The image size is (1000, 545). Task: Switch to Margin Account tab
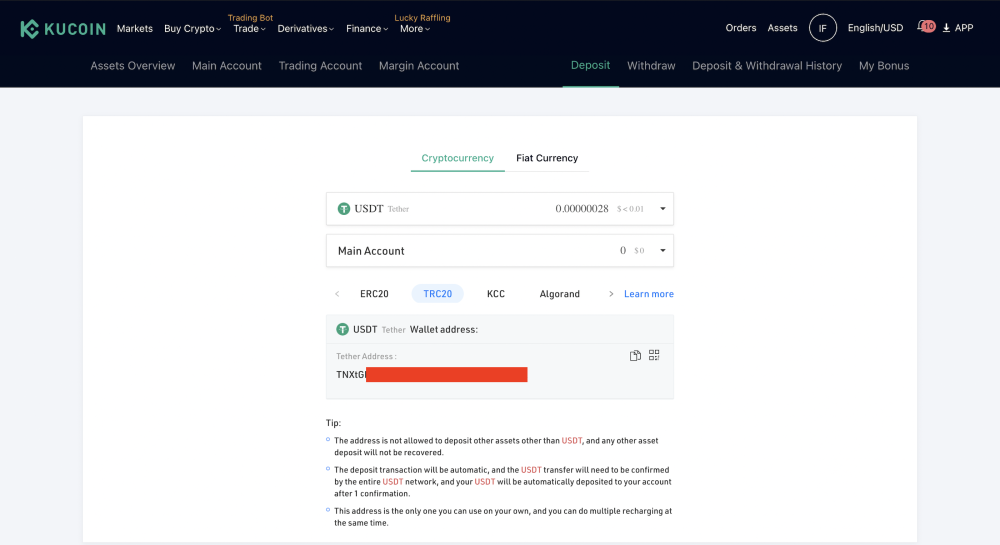(419, 66)
